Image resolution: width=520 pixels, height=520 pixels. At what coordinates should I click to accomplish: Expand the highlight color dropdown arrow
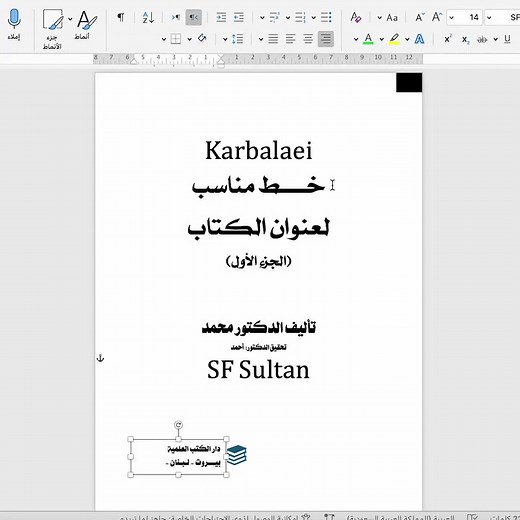point(382,39)
